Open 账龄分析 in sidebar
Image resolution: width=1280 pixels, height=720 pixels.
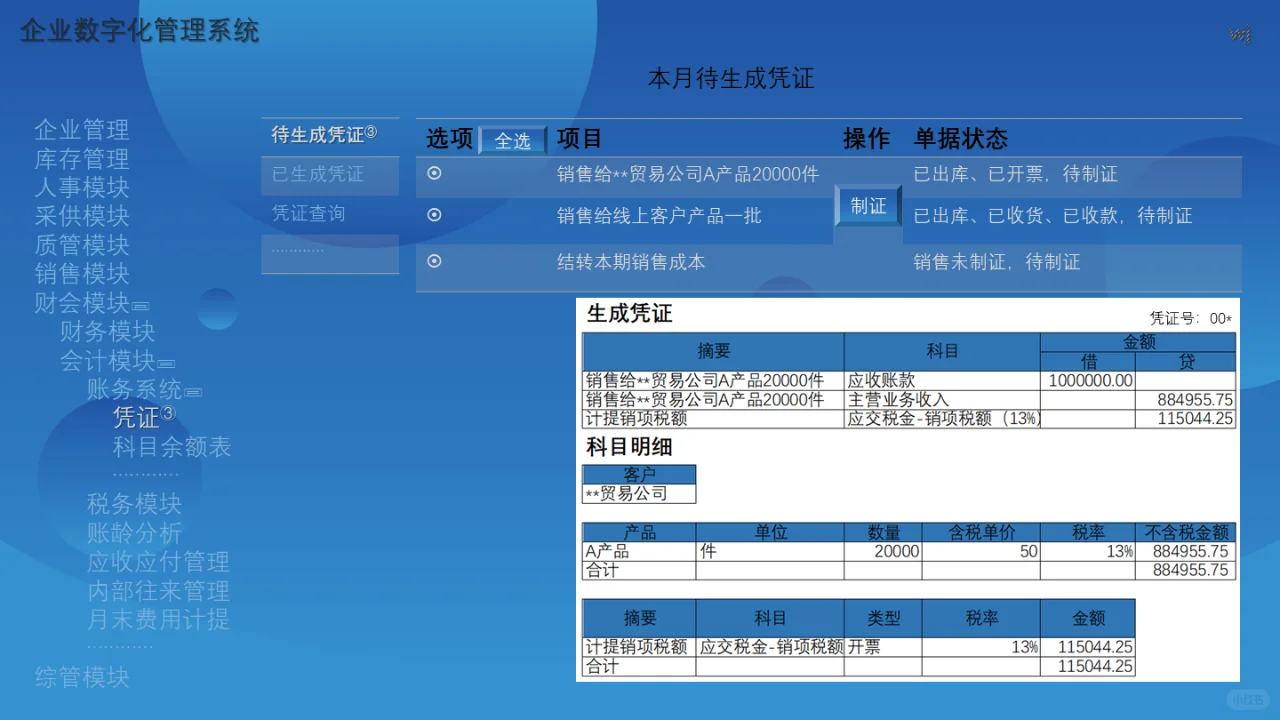point(134,533)
